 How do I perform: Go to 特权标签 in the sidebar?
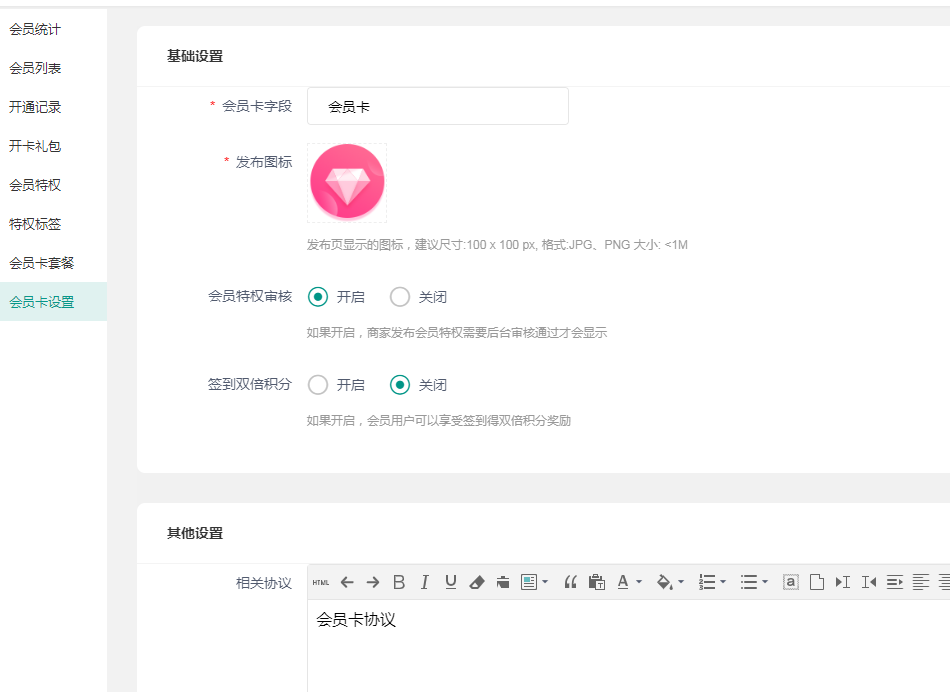[x=35, y=224]
